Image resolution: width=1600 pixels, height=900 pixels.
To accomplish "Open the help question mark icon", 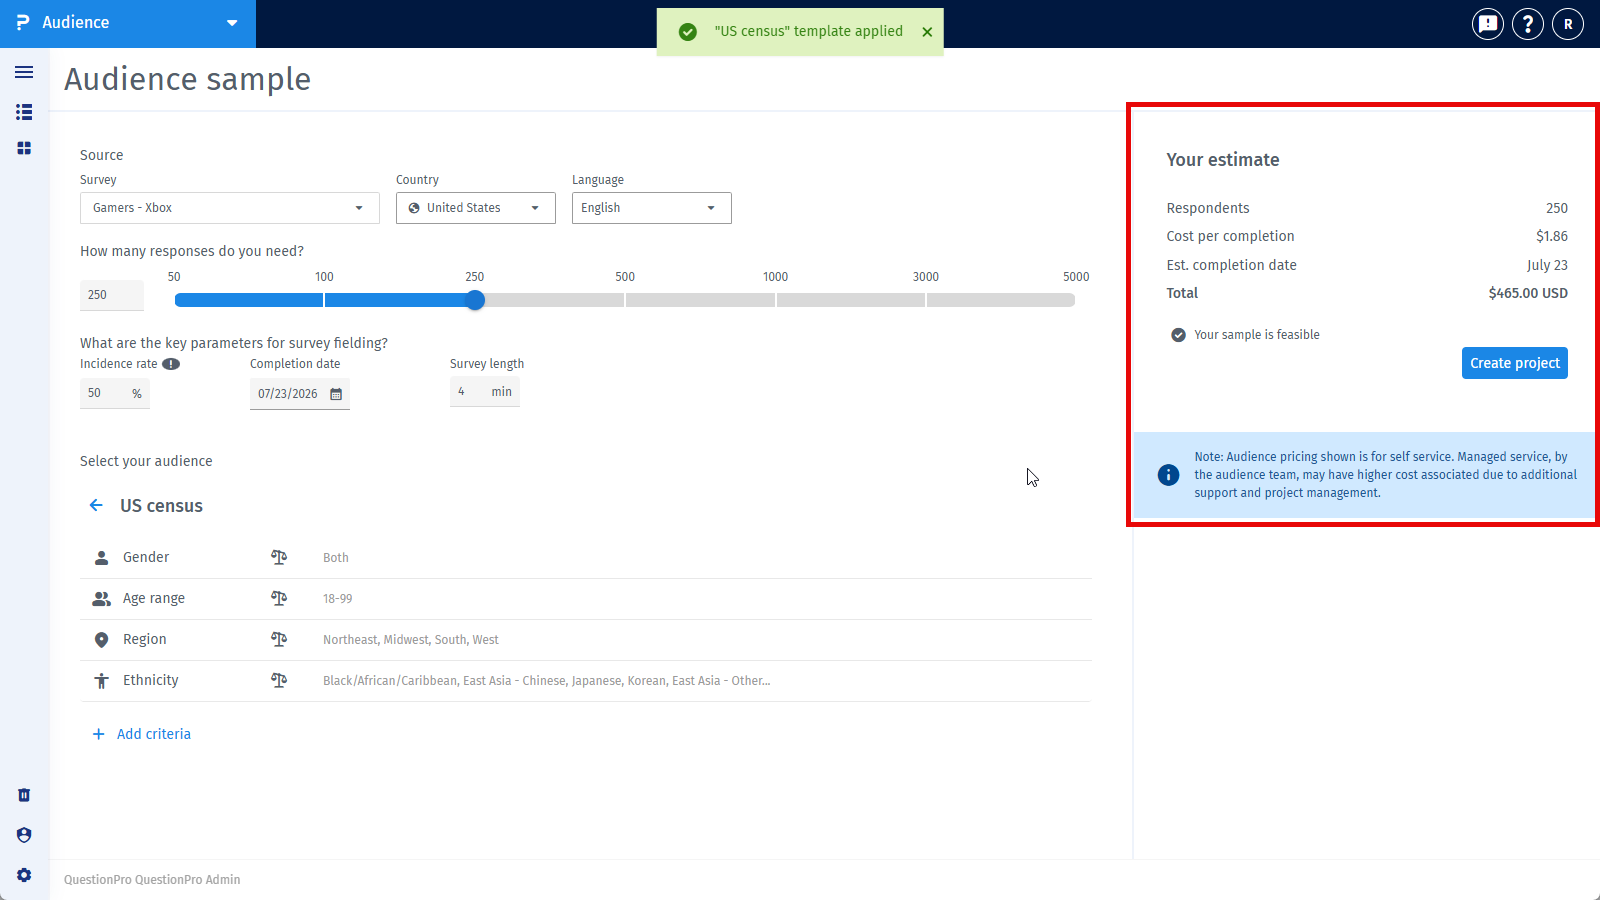I will click(1528, 23).
